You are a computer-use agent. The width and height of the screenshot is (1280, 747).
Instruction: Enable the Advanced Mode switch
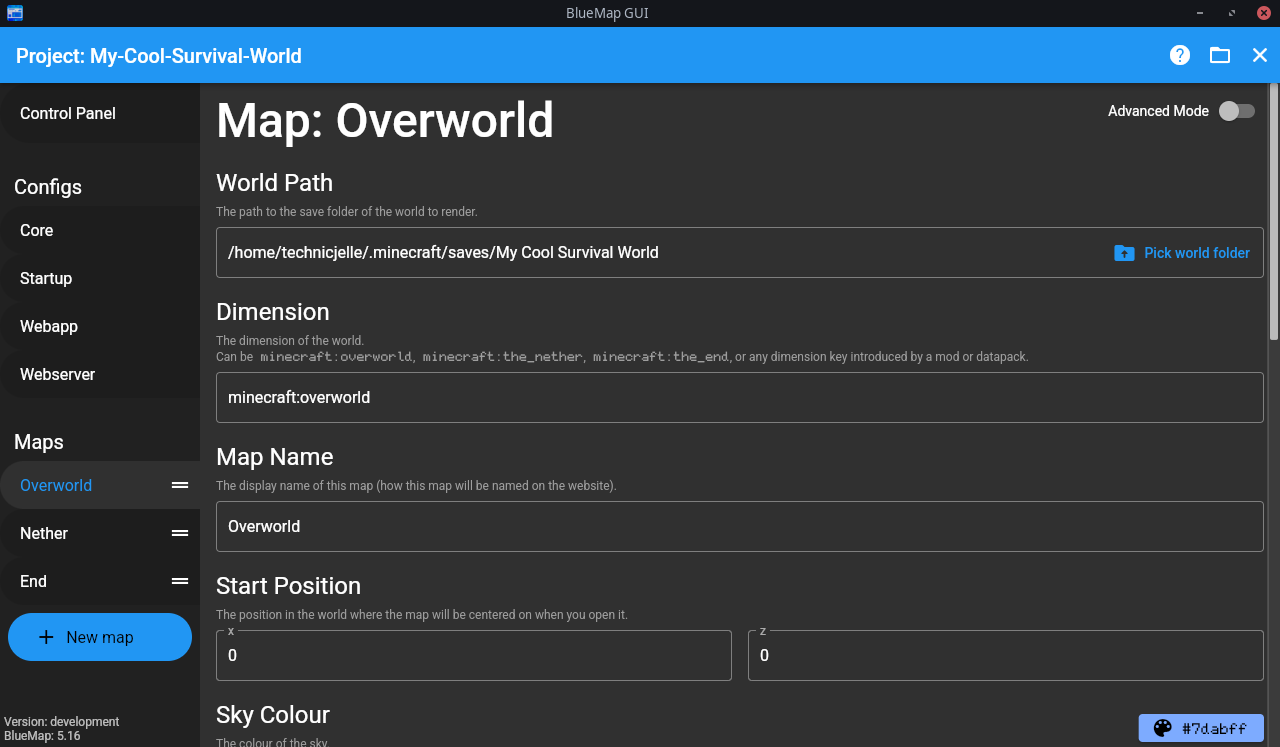click(x=1236, y=111)
